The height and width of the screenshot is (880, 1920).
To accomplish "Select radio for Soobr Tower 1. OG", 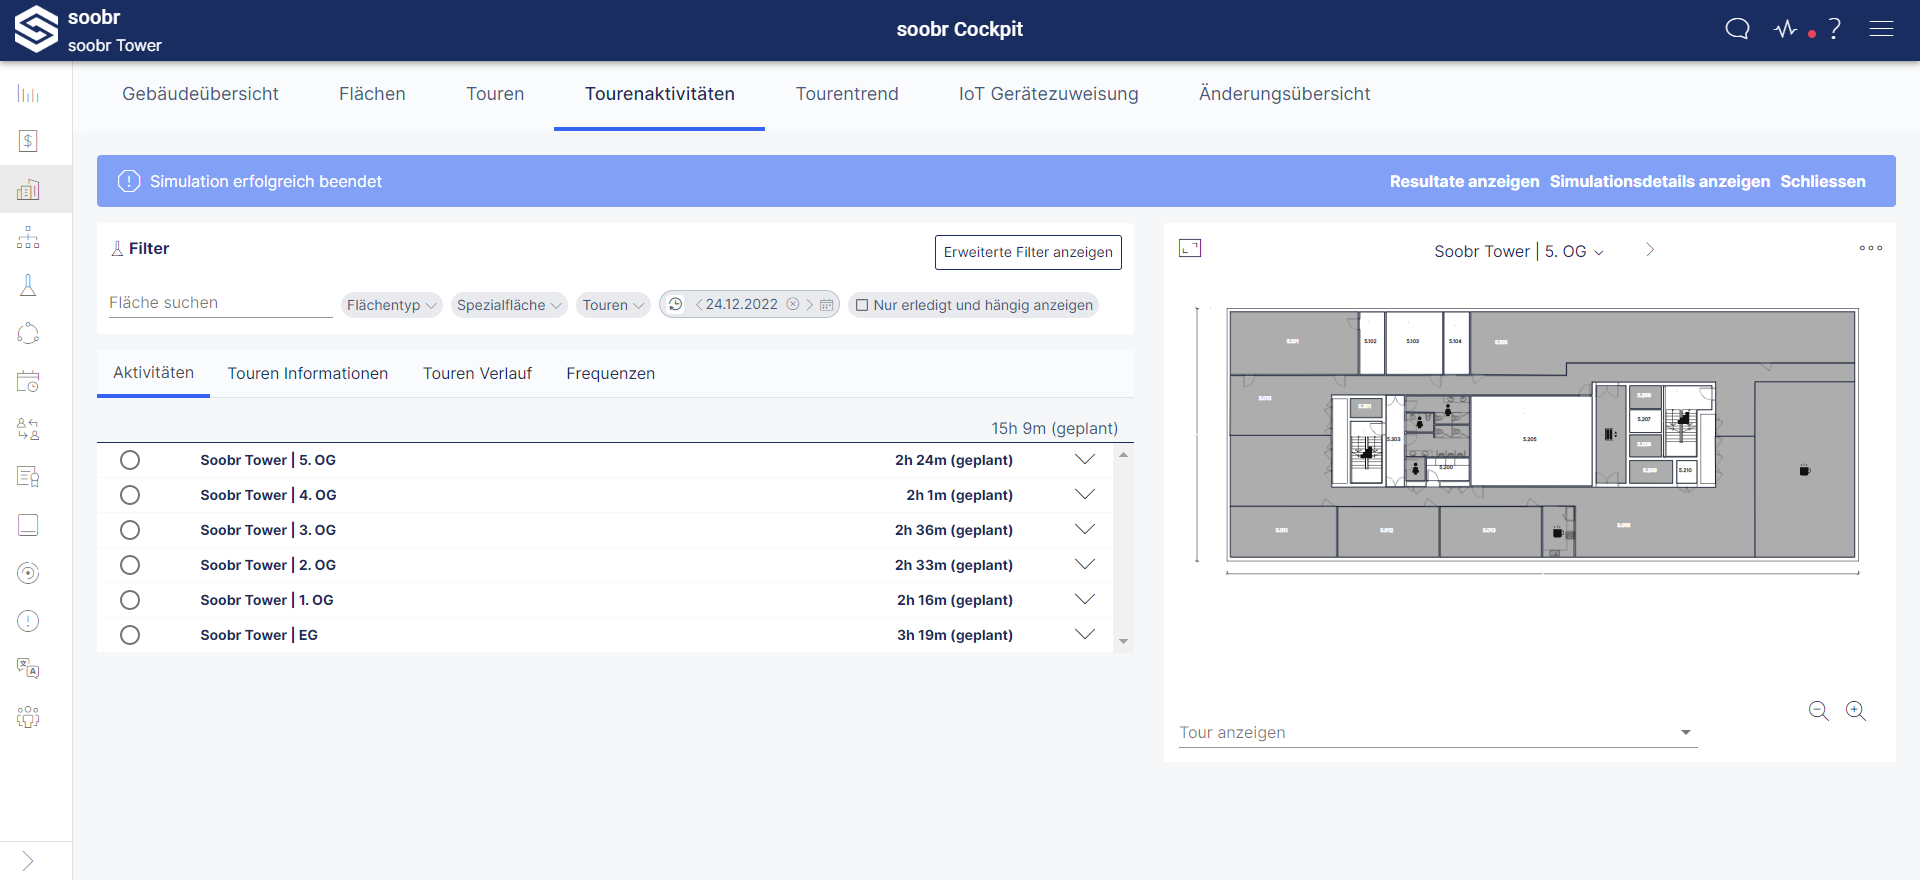I will coord(130,600).
